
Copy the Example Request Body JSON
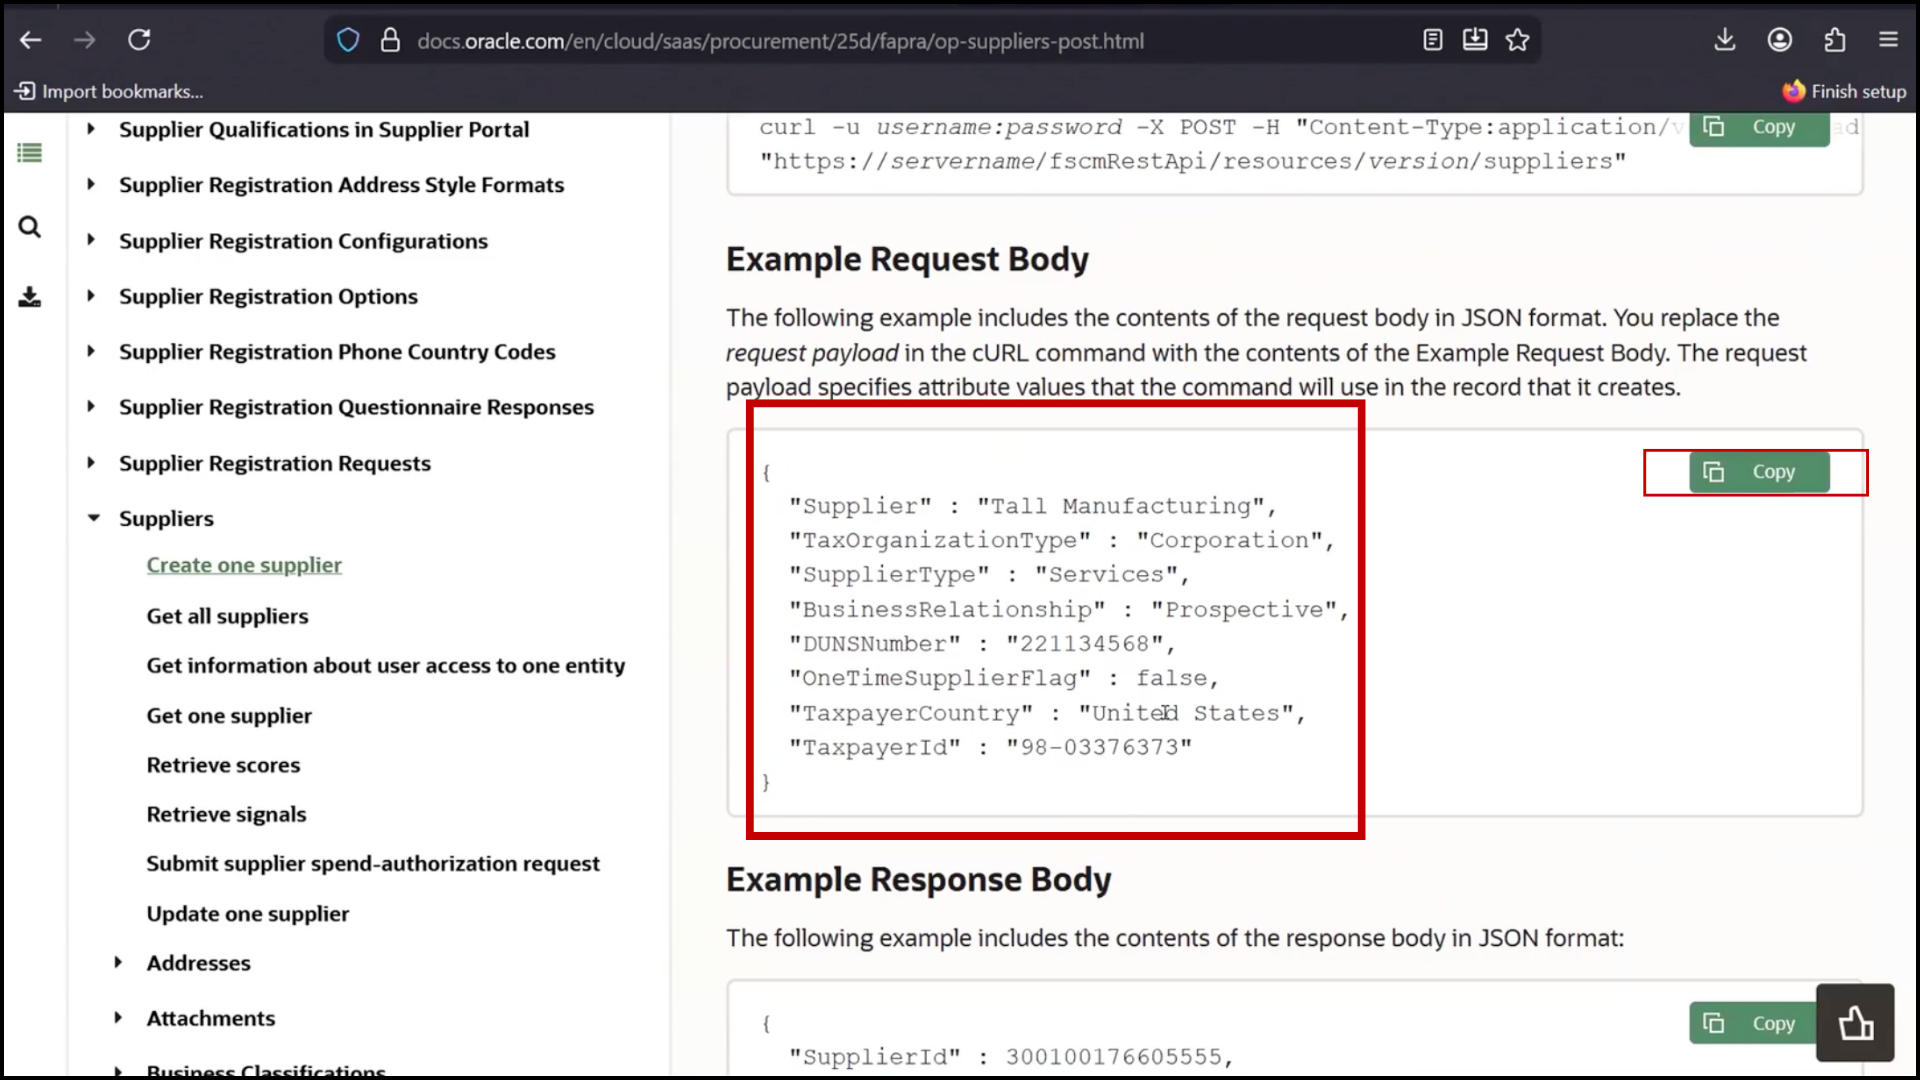point(1759,472)
